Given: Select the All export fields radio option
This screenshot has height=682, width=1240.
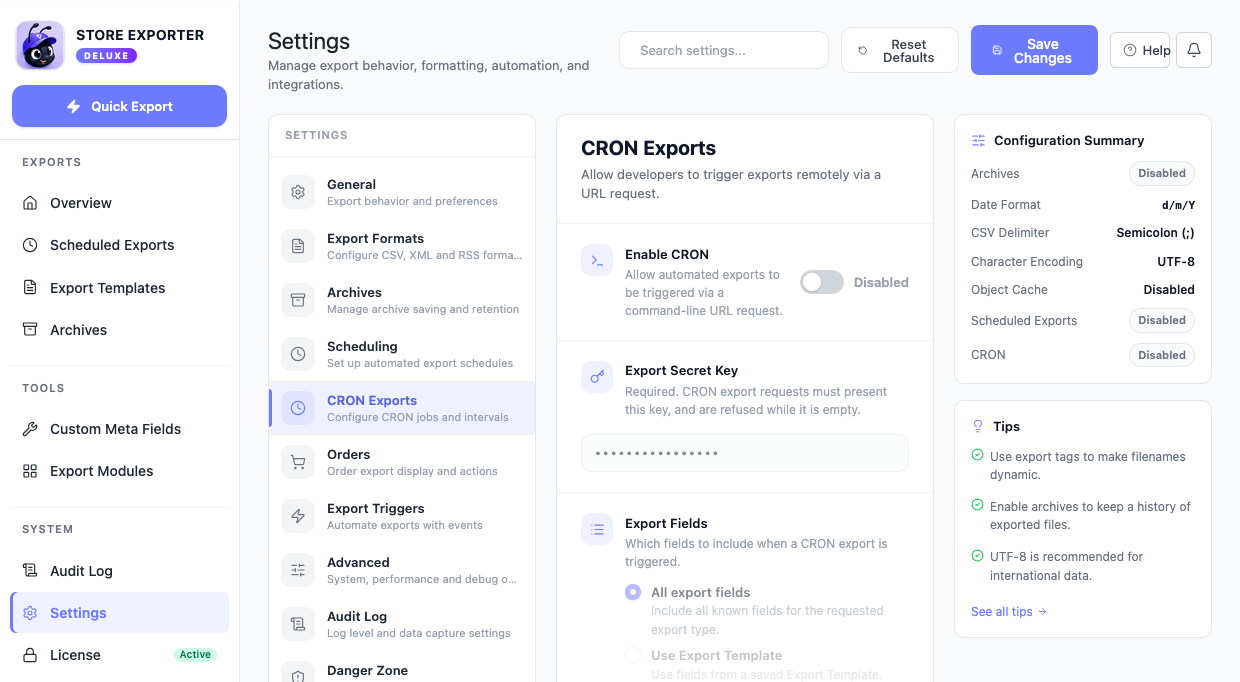Looking at the screenshot, I should pos(633,592).
